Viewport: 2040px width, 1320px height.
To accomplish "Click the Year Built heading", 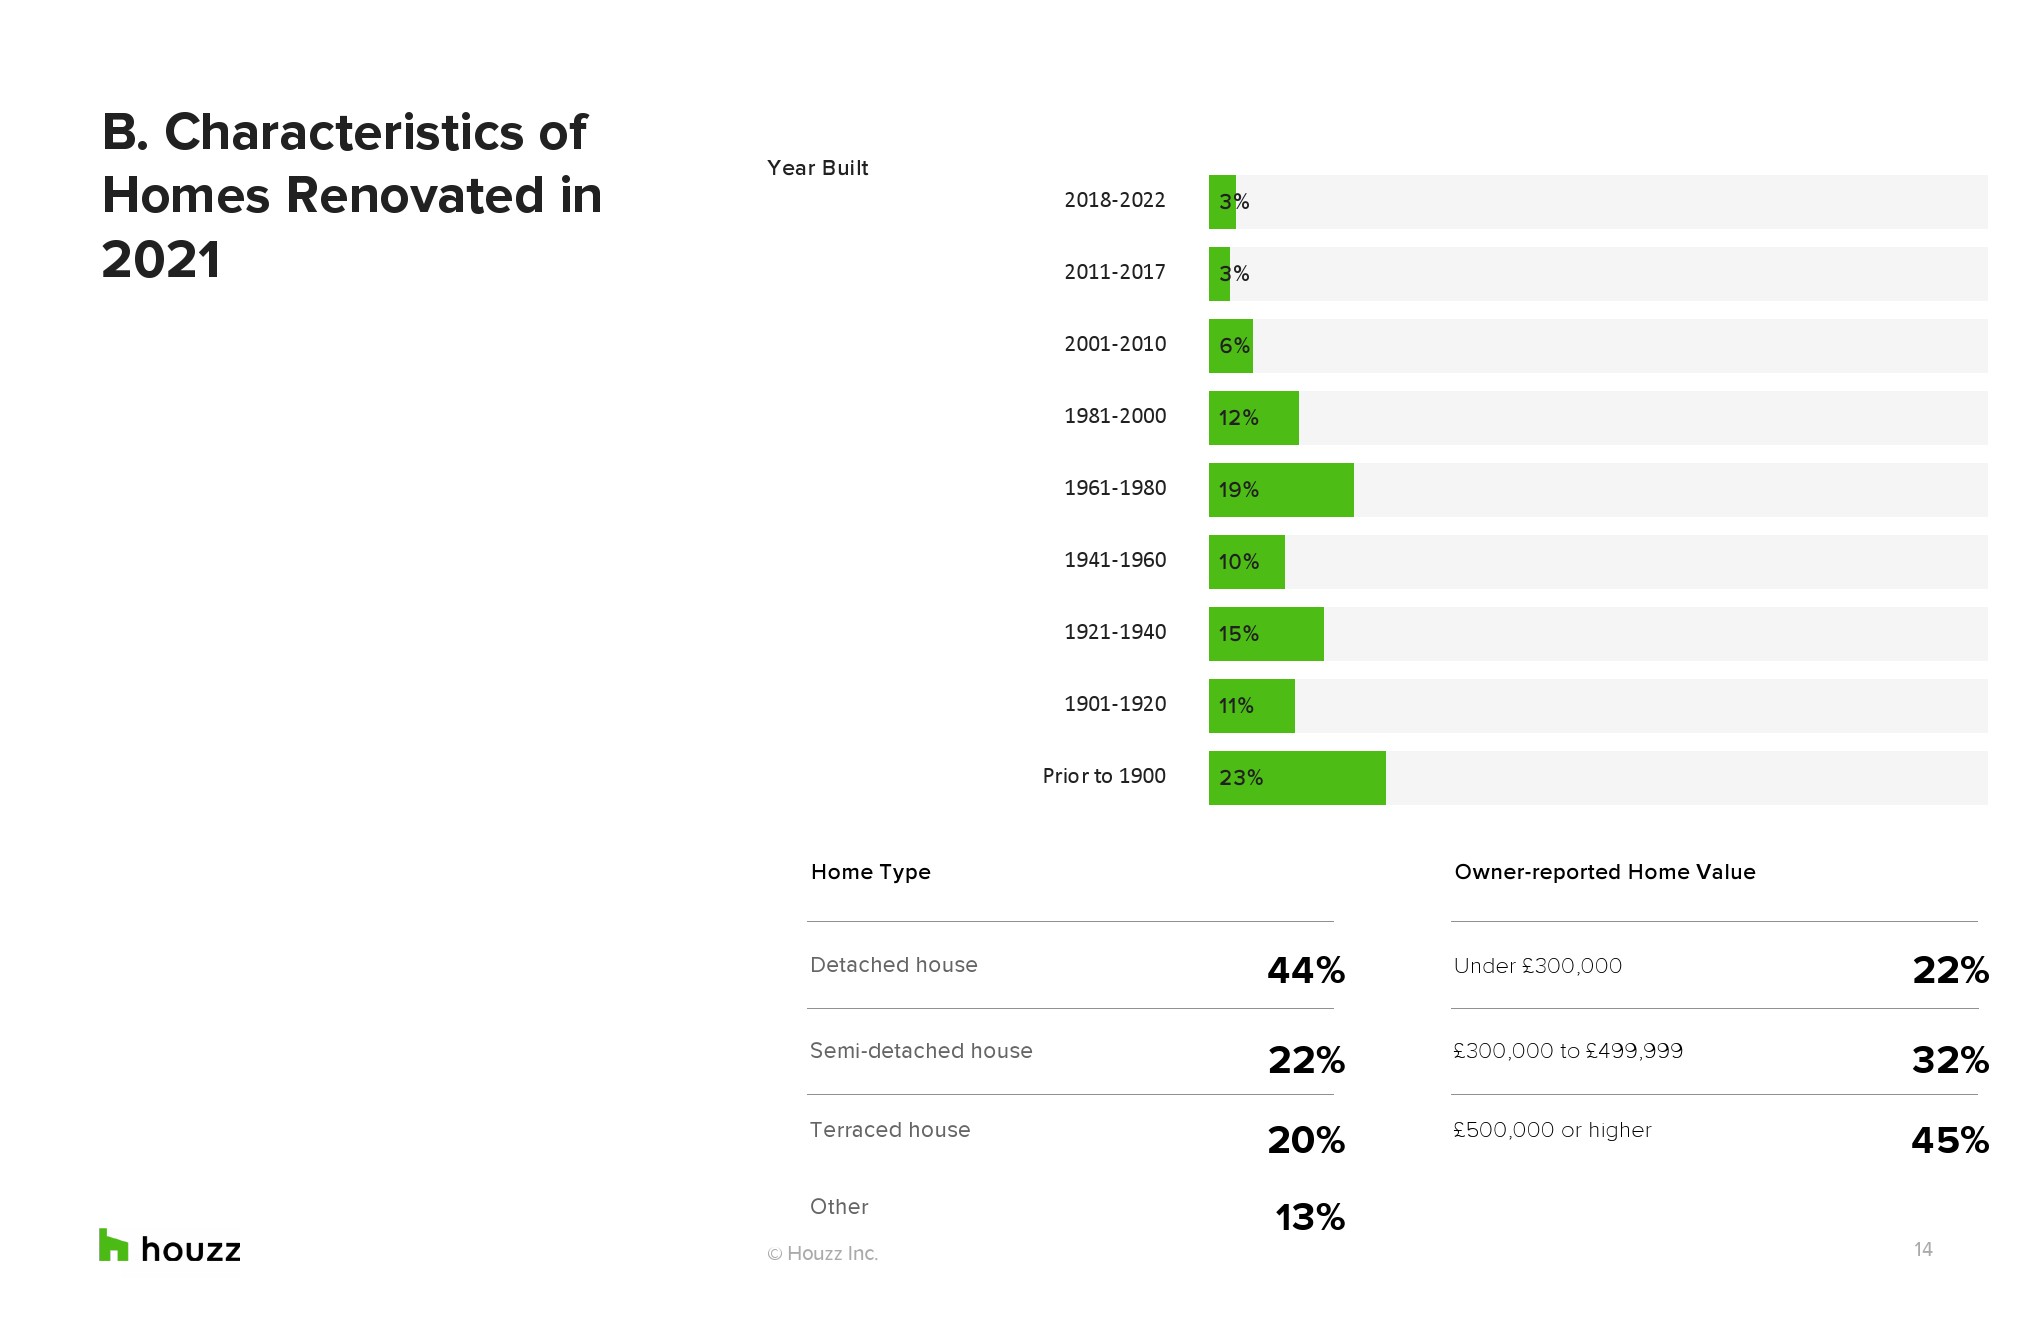I will click(x=817, y=168).
